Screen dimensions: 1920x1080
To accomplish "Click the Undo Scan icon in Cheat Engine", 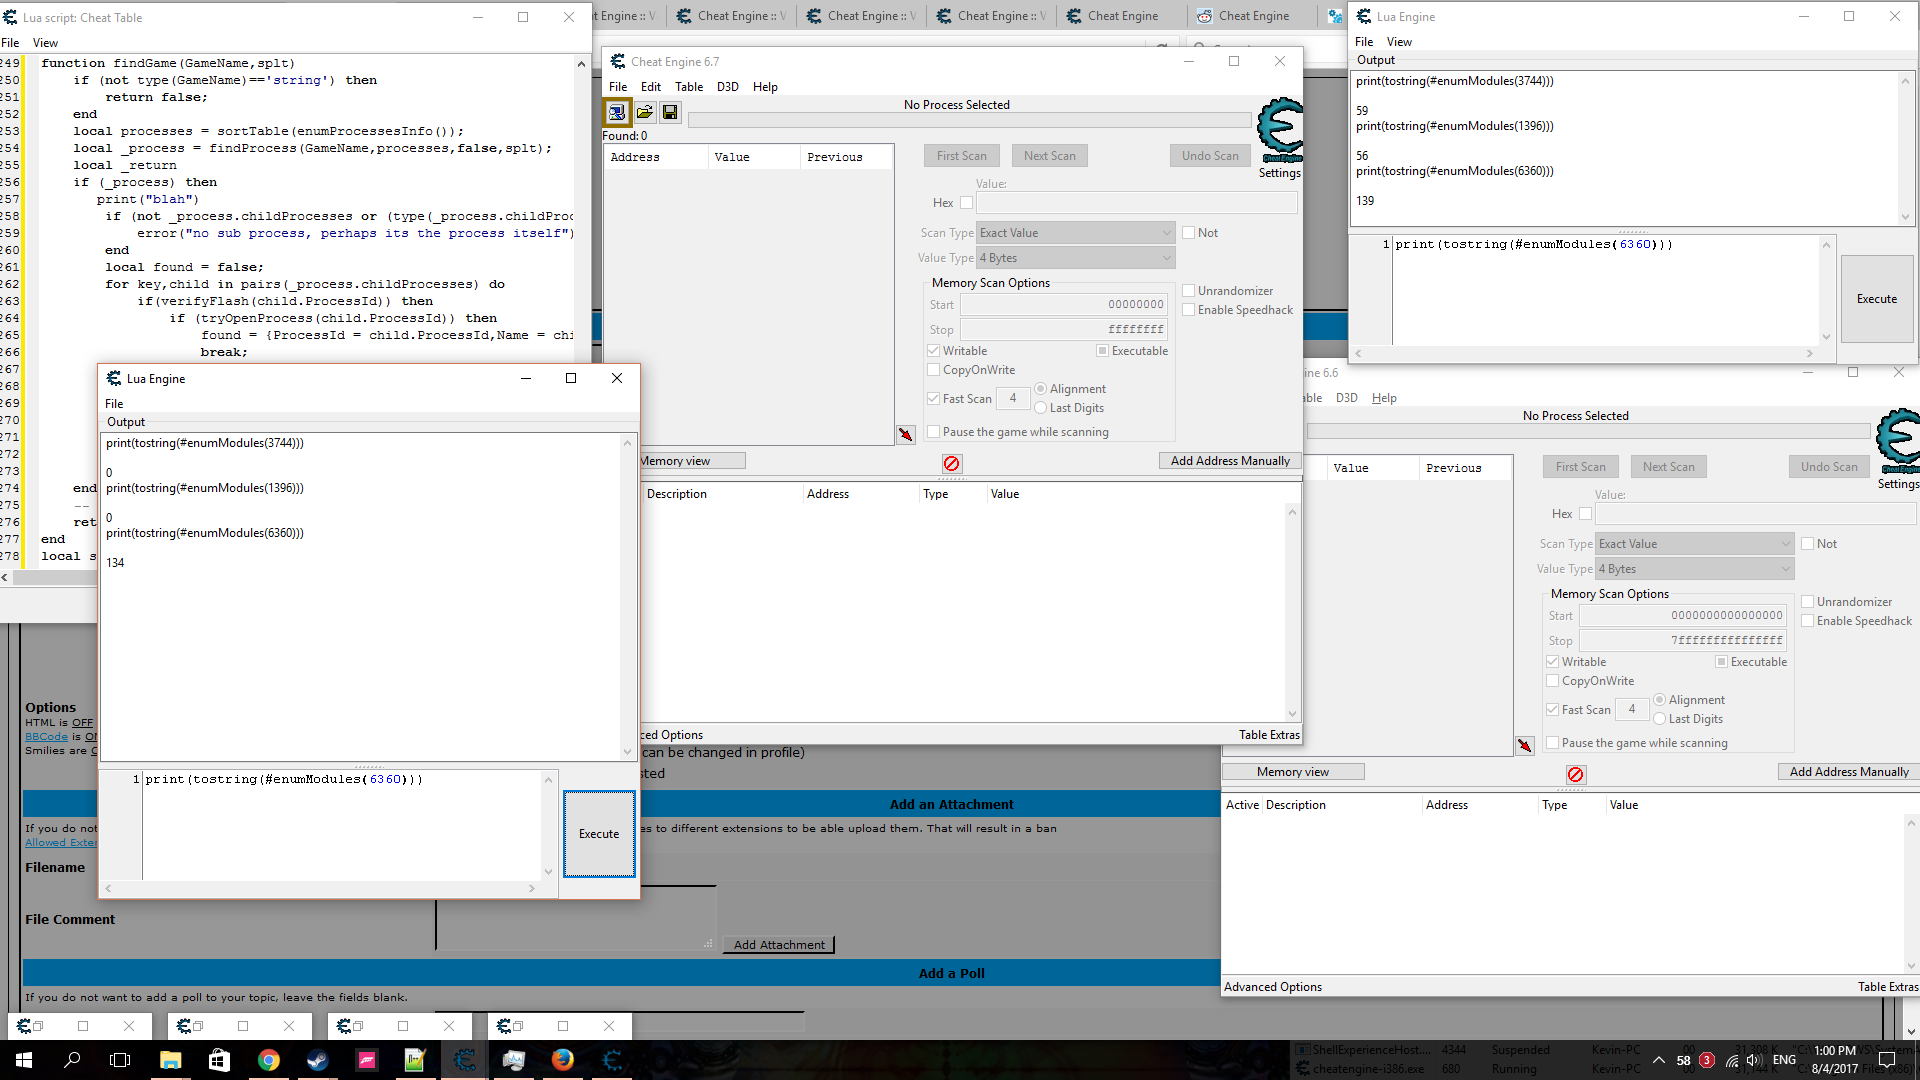I will tap(1208, 154).
